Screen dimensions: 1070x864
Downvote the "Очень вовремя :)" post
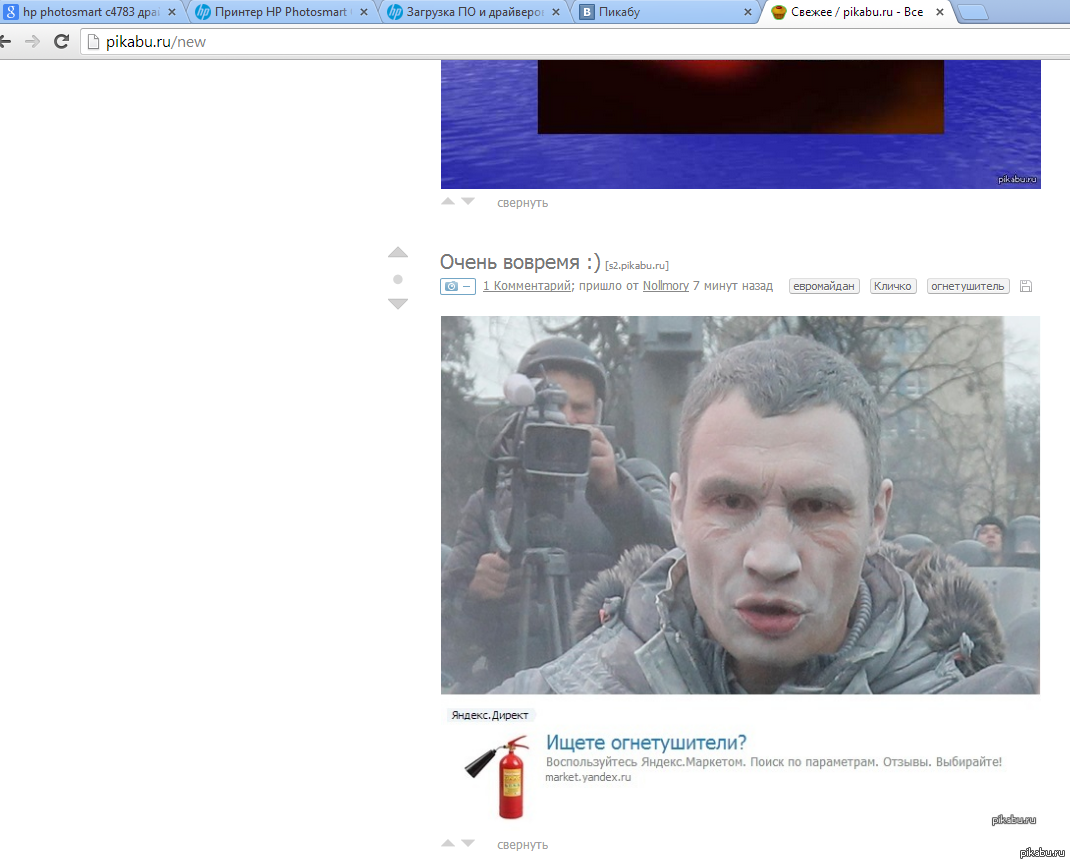398,304
